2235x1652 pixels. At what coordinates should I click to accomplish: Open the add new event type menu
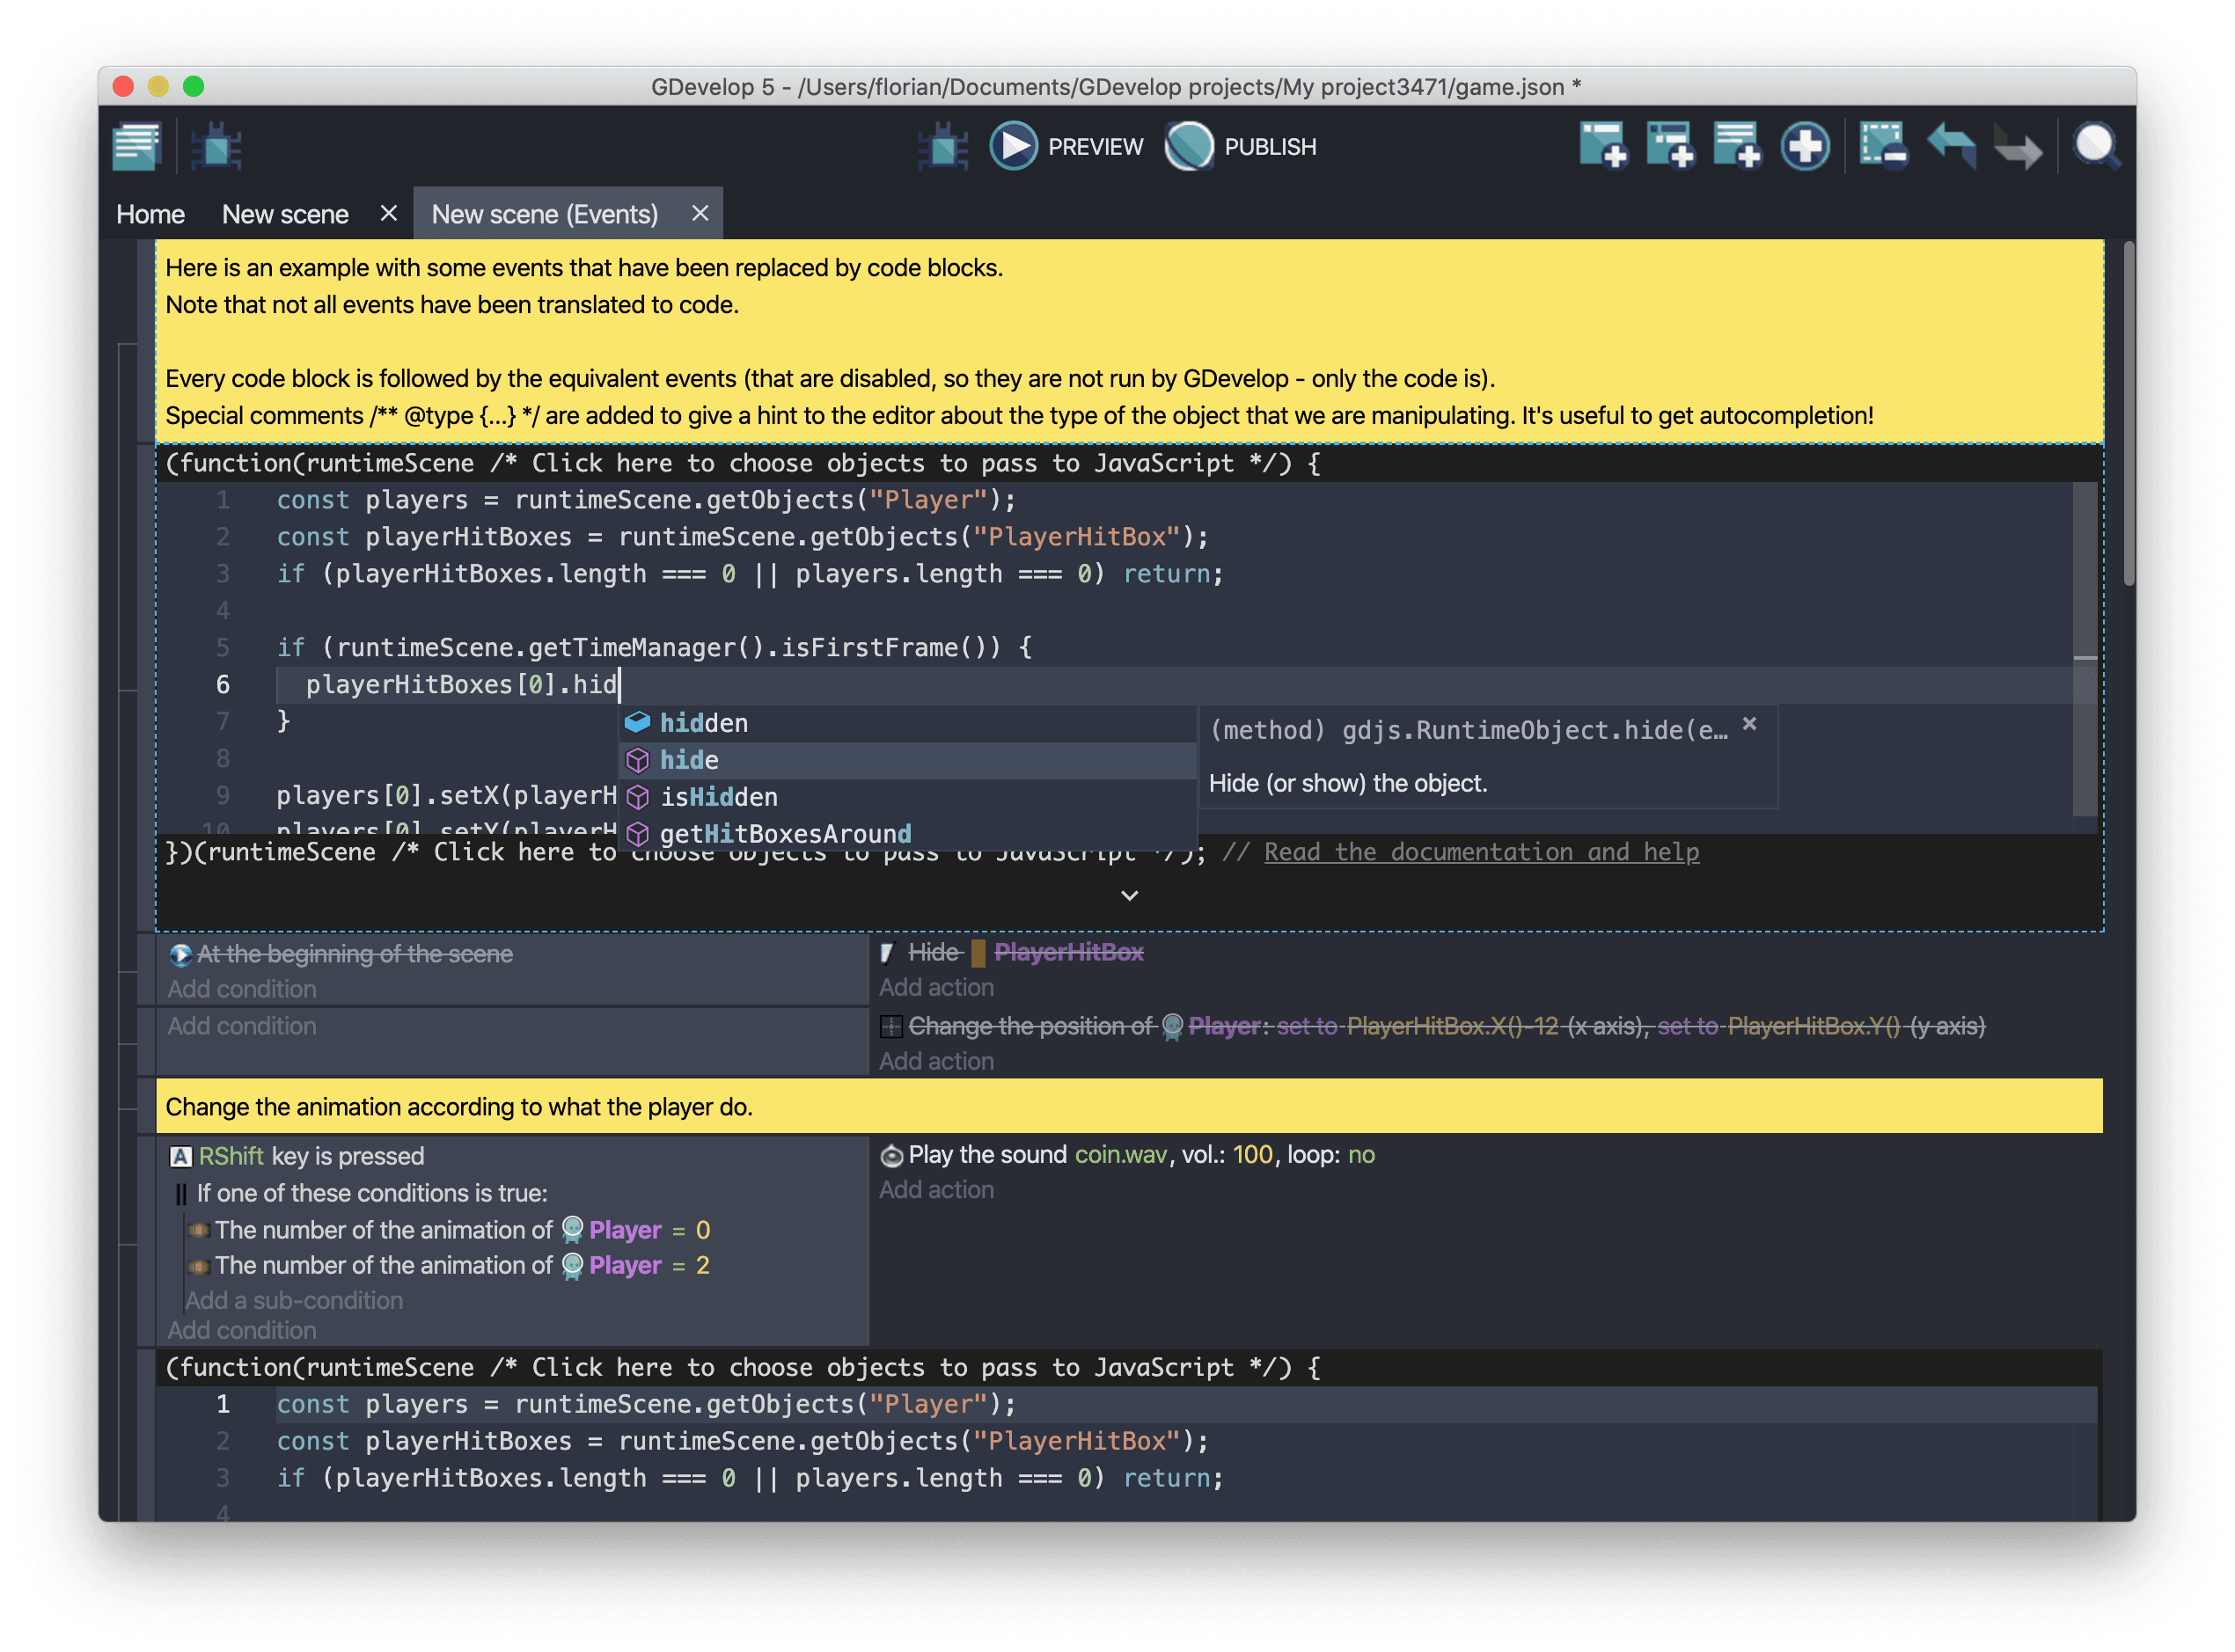coord(1803,146)
